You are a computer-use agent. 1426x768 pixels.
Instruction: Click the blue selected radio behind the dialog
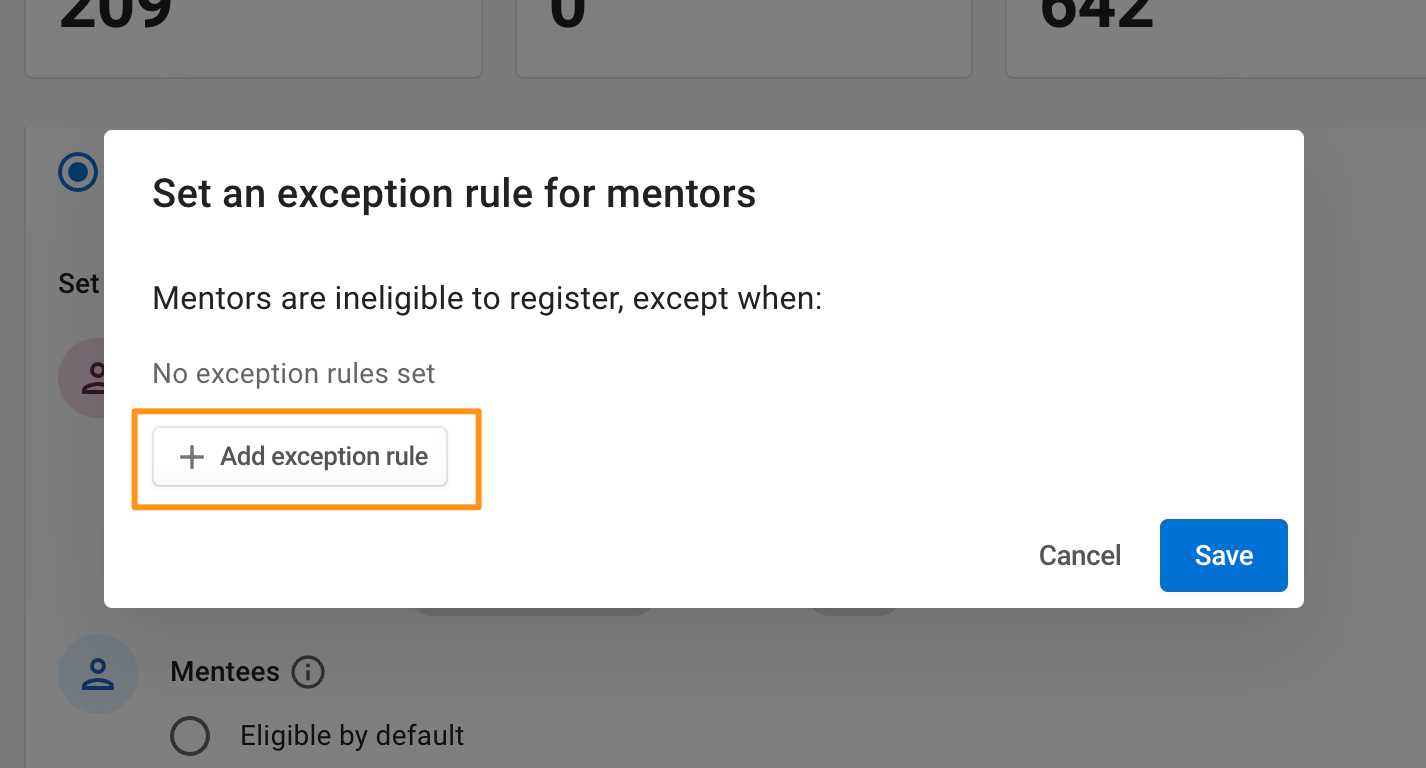pos(79,172)
